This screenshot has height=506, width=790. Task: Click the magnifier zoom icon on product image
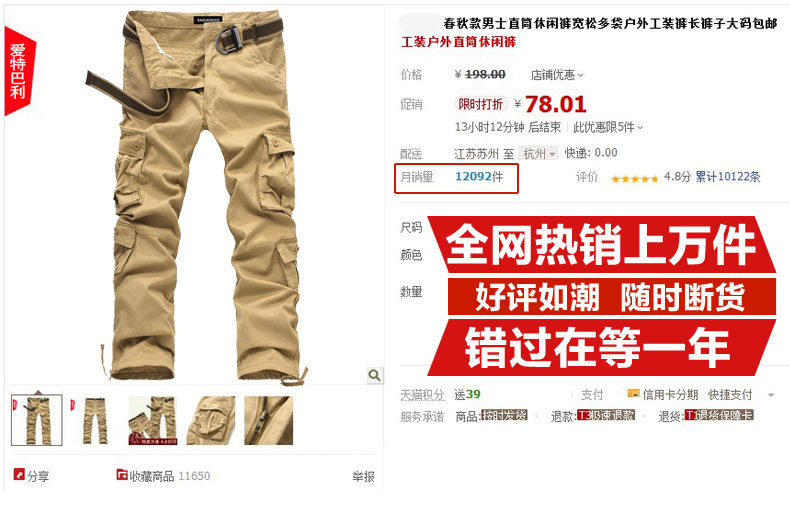tap(374, 375)
